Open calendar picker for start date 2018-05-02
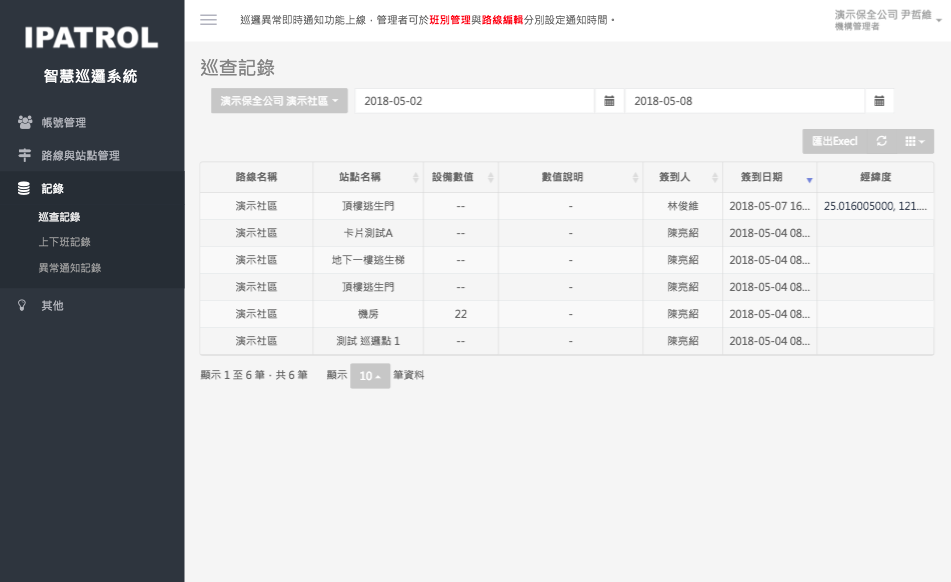Viewport: 951px width, 582px height. [609, 101]
